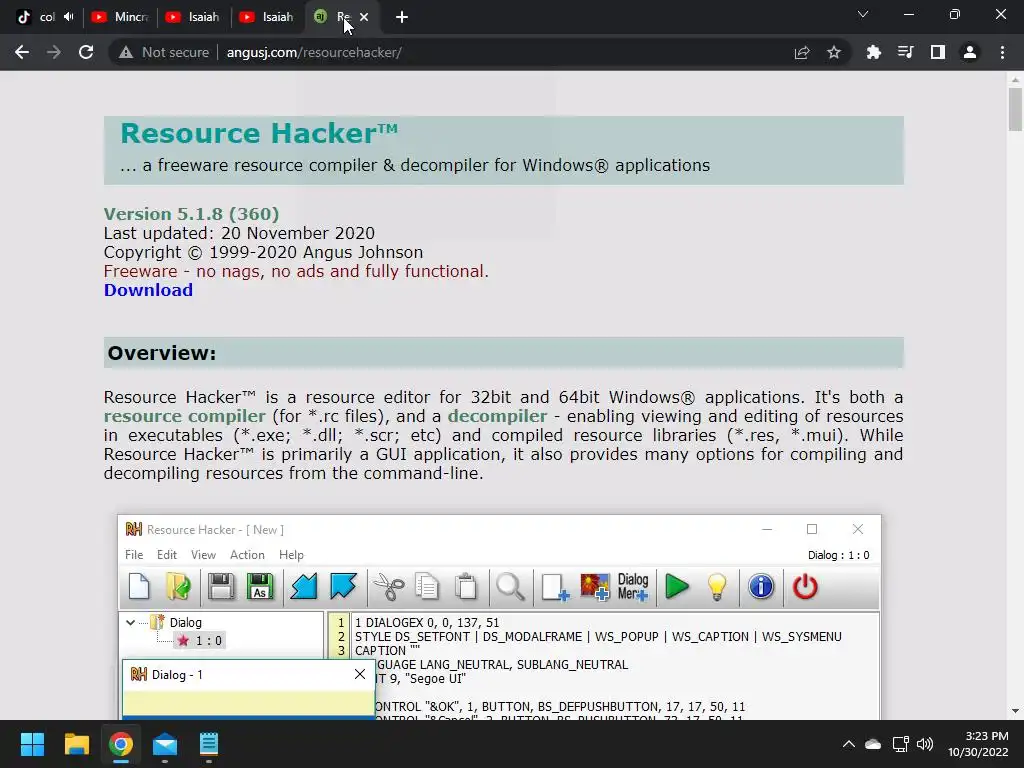
Task: Click the address bar URL angusj.com/resourcehacker/
Action: tap(314, 52)
